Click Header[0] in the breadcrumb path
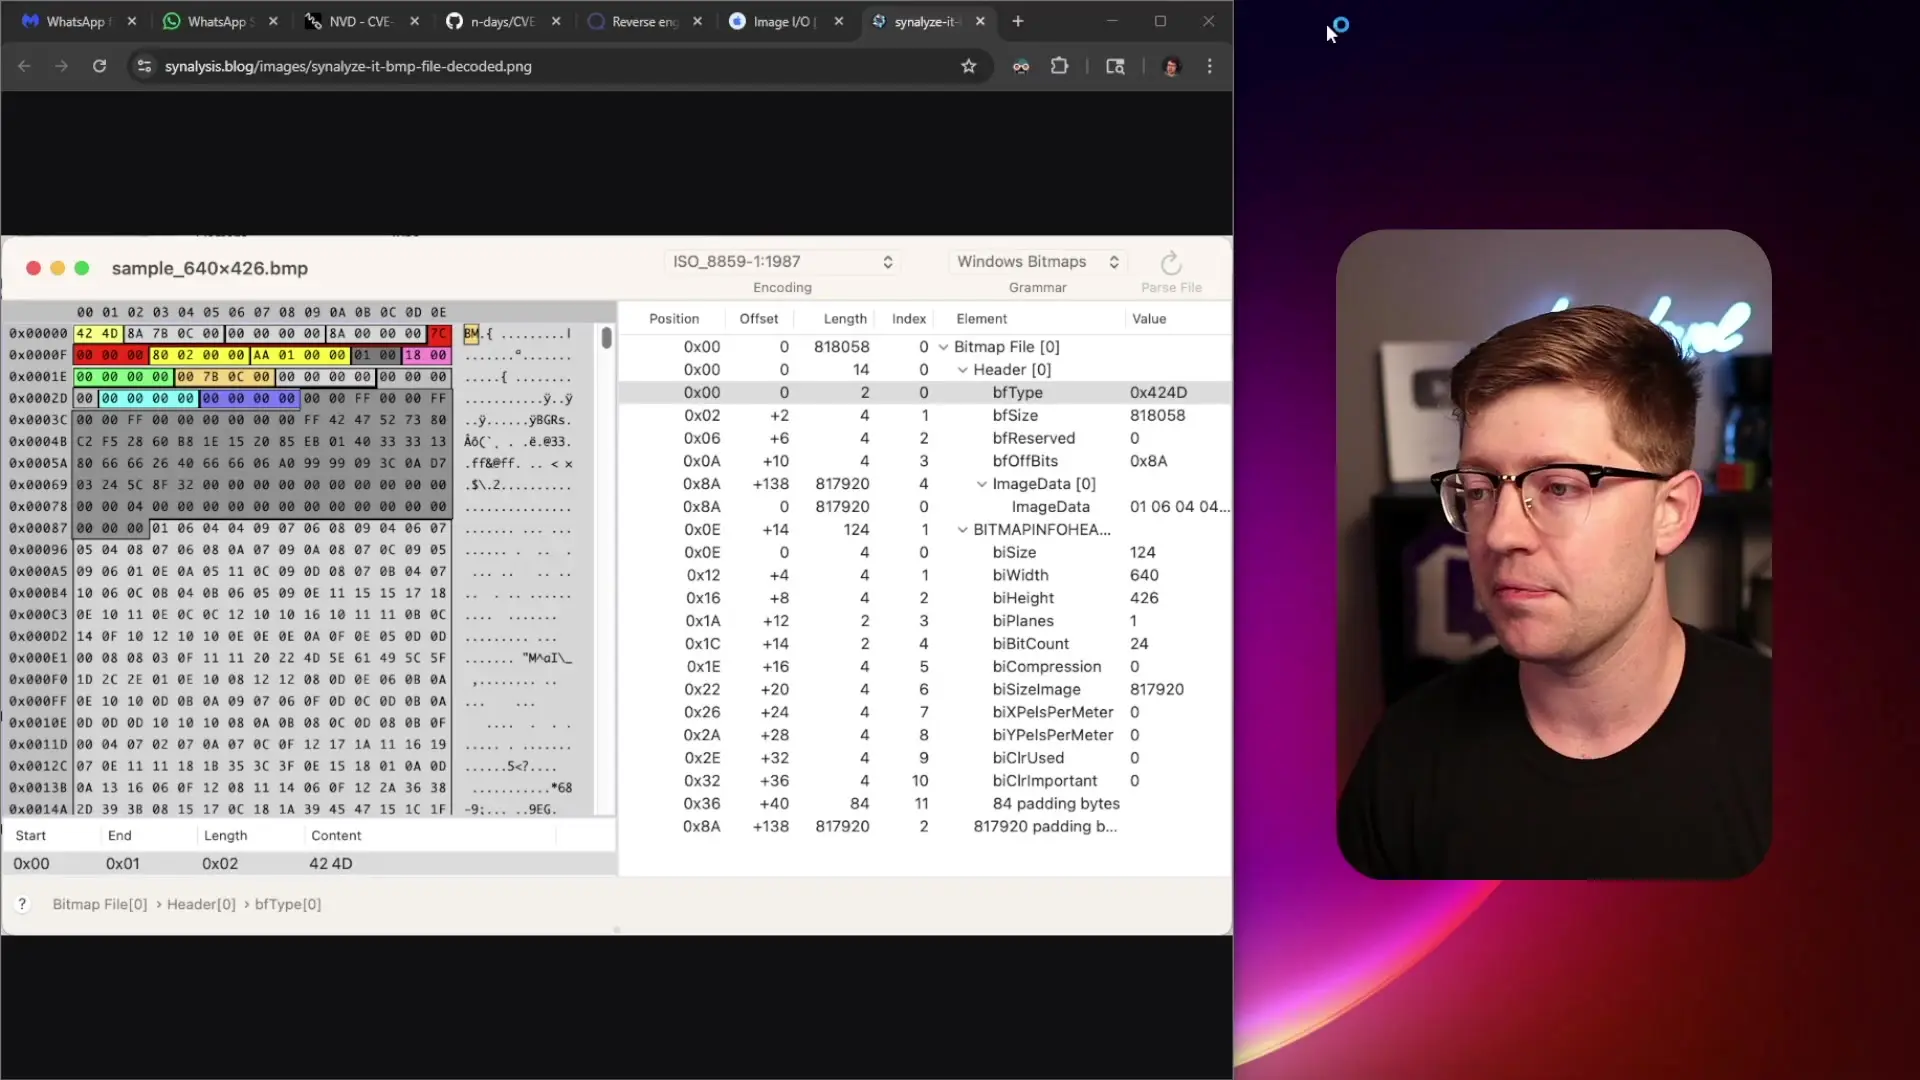The height and width of the screenshot is (1080, 1920). [x=201, y=904]
